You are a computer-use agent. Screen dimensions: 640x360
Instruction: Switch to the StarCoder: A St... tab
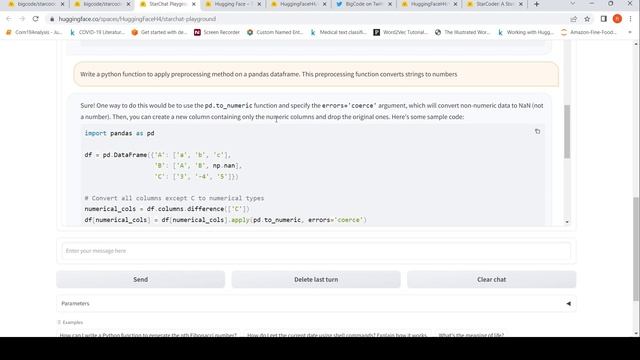[x=495, y=4]
